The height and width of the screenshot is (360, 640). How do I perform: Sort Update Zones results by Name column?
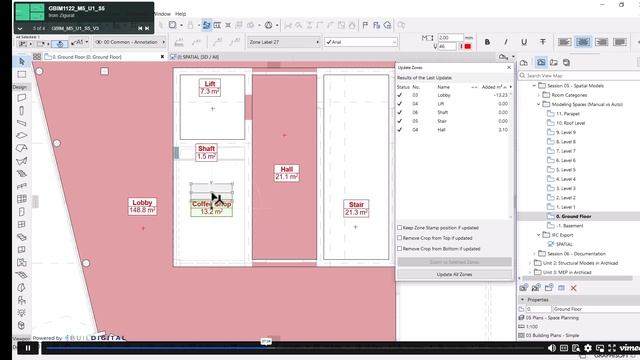[444, 87]
